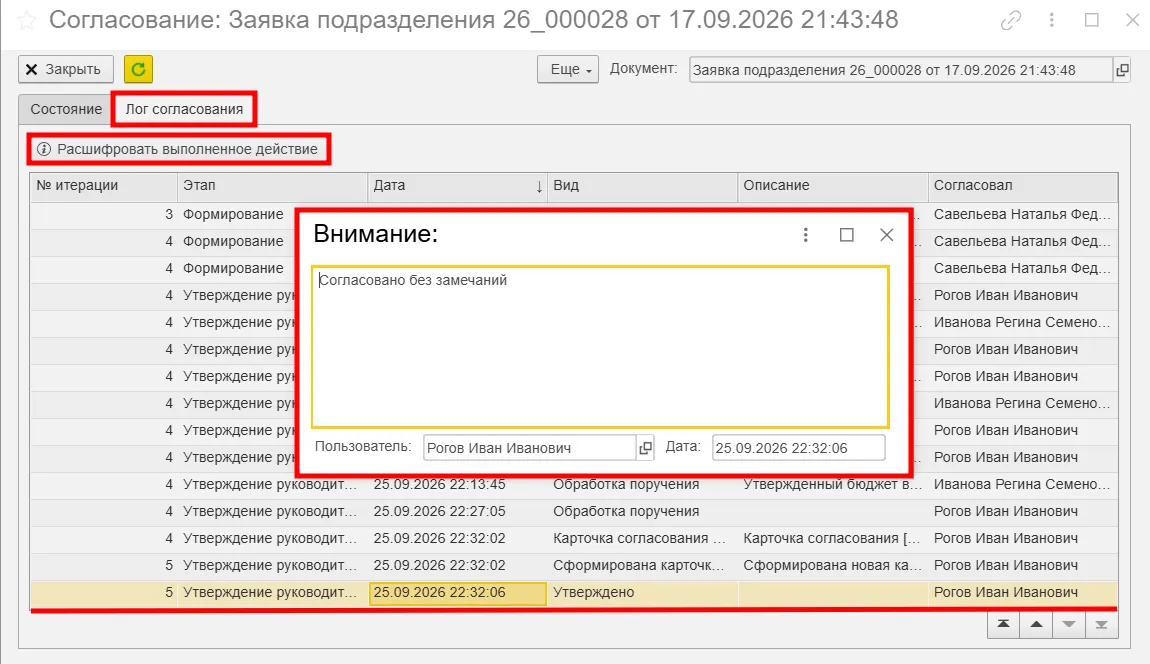Click Закрыть button
The width and height of the screenshot is (1150, 664).
(x=66, y=69)
